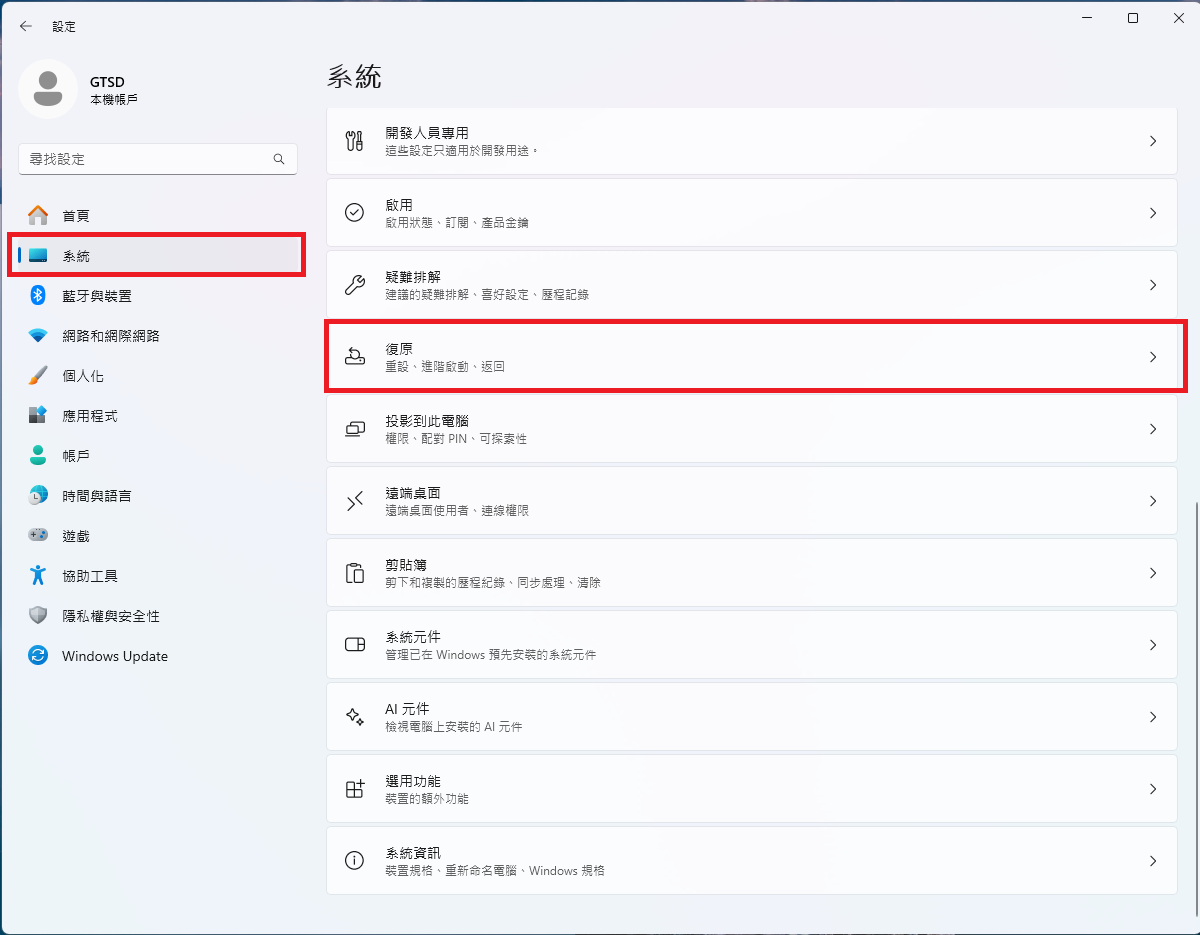
Task: Click the 疑難排解 wrench icon
Action: pos(354,285)
